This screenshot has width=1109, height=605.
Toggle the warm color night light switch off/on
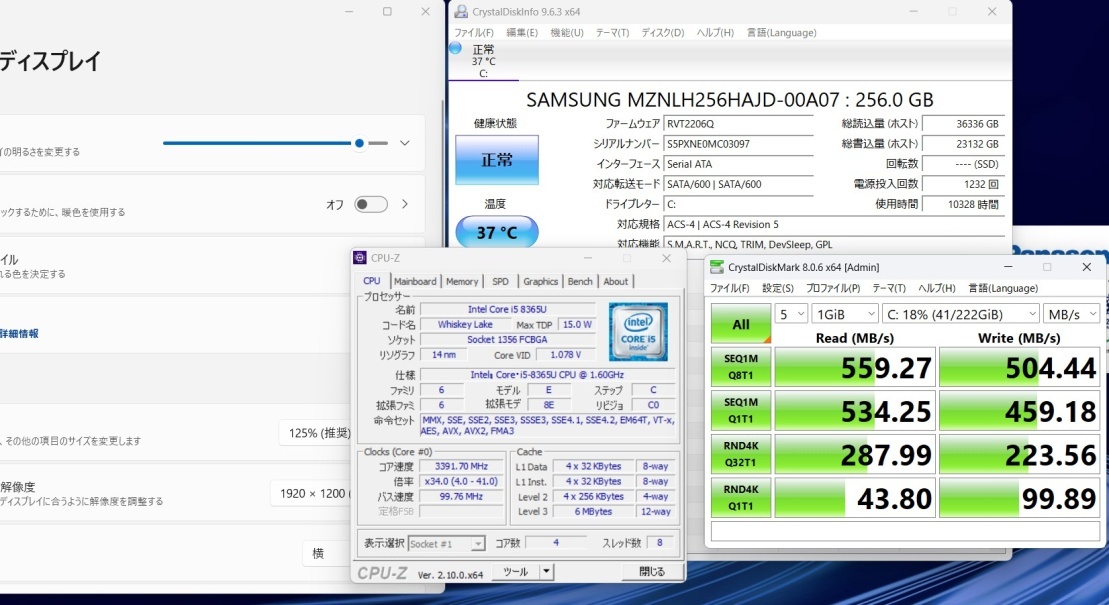[x=371, y=204]
